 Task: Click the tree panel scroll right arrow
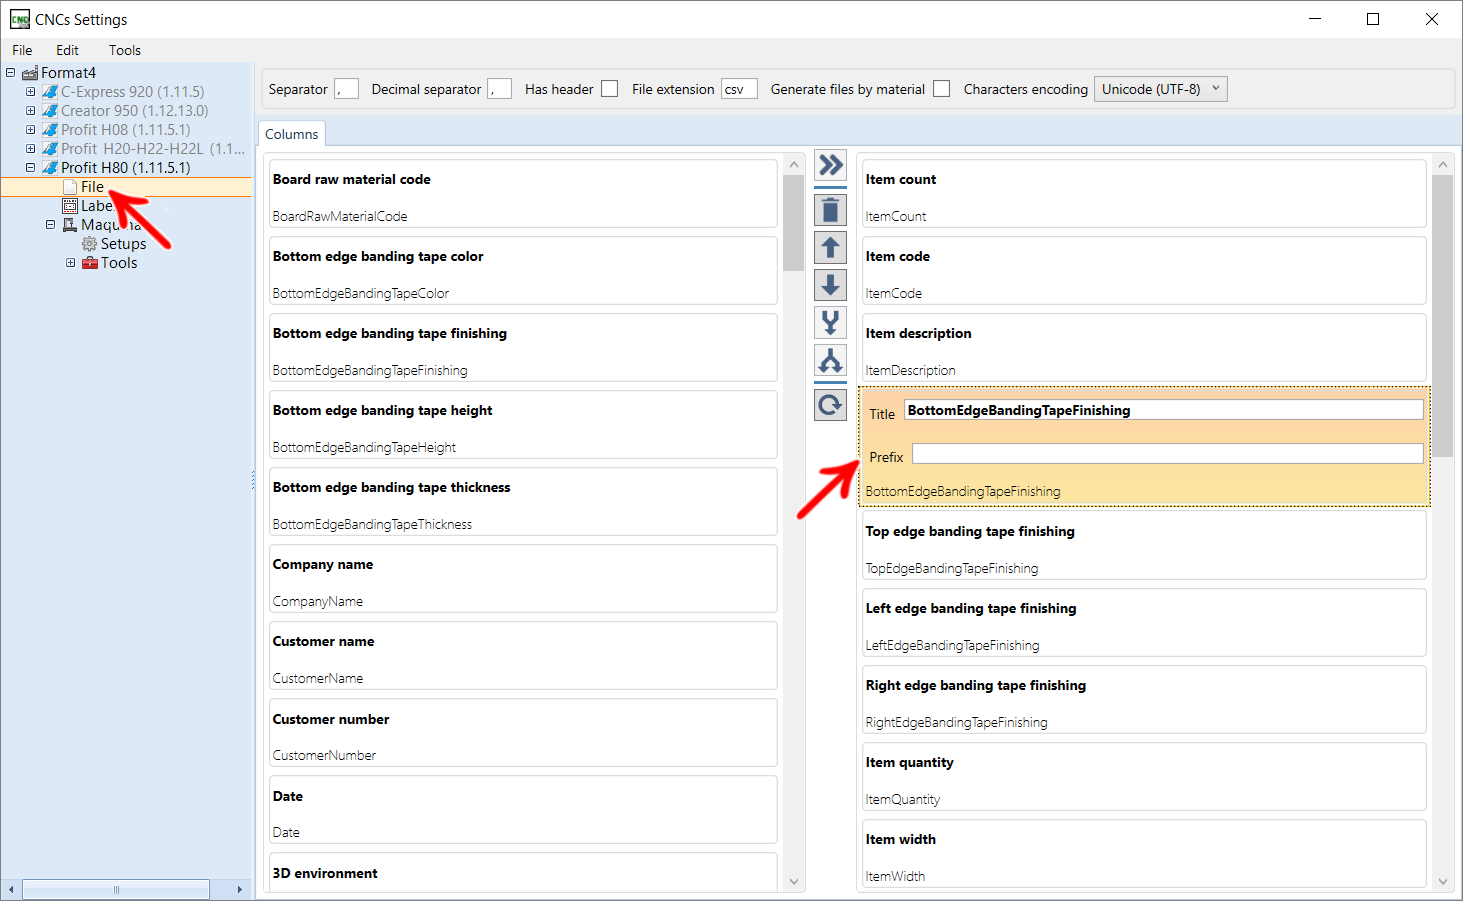pyautogui.click(x=240, y=890)
